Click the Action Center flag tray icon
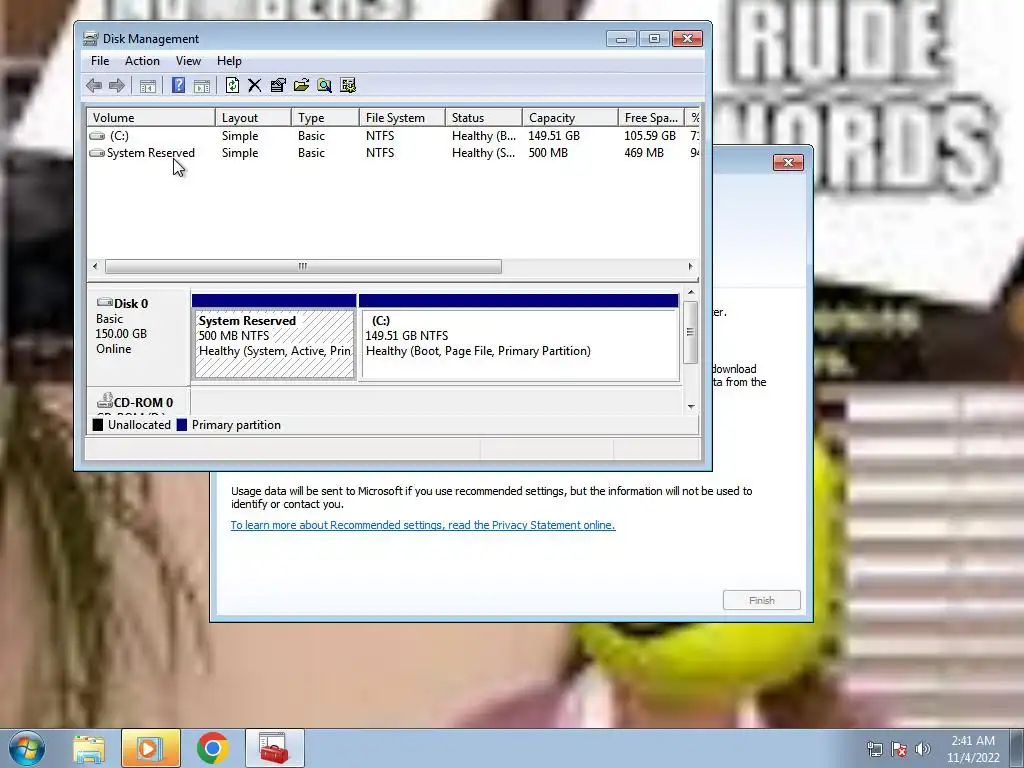 pos(899,749)
